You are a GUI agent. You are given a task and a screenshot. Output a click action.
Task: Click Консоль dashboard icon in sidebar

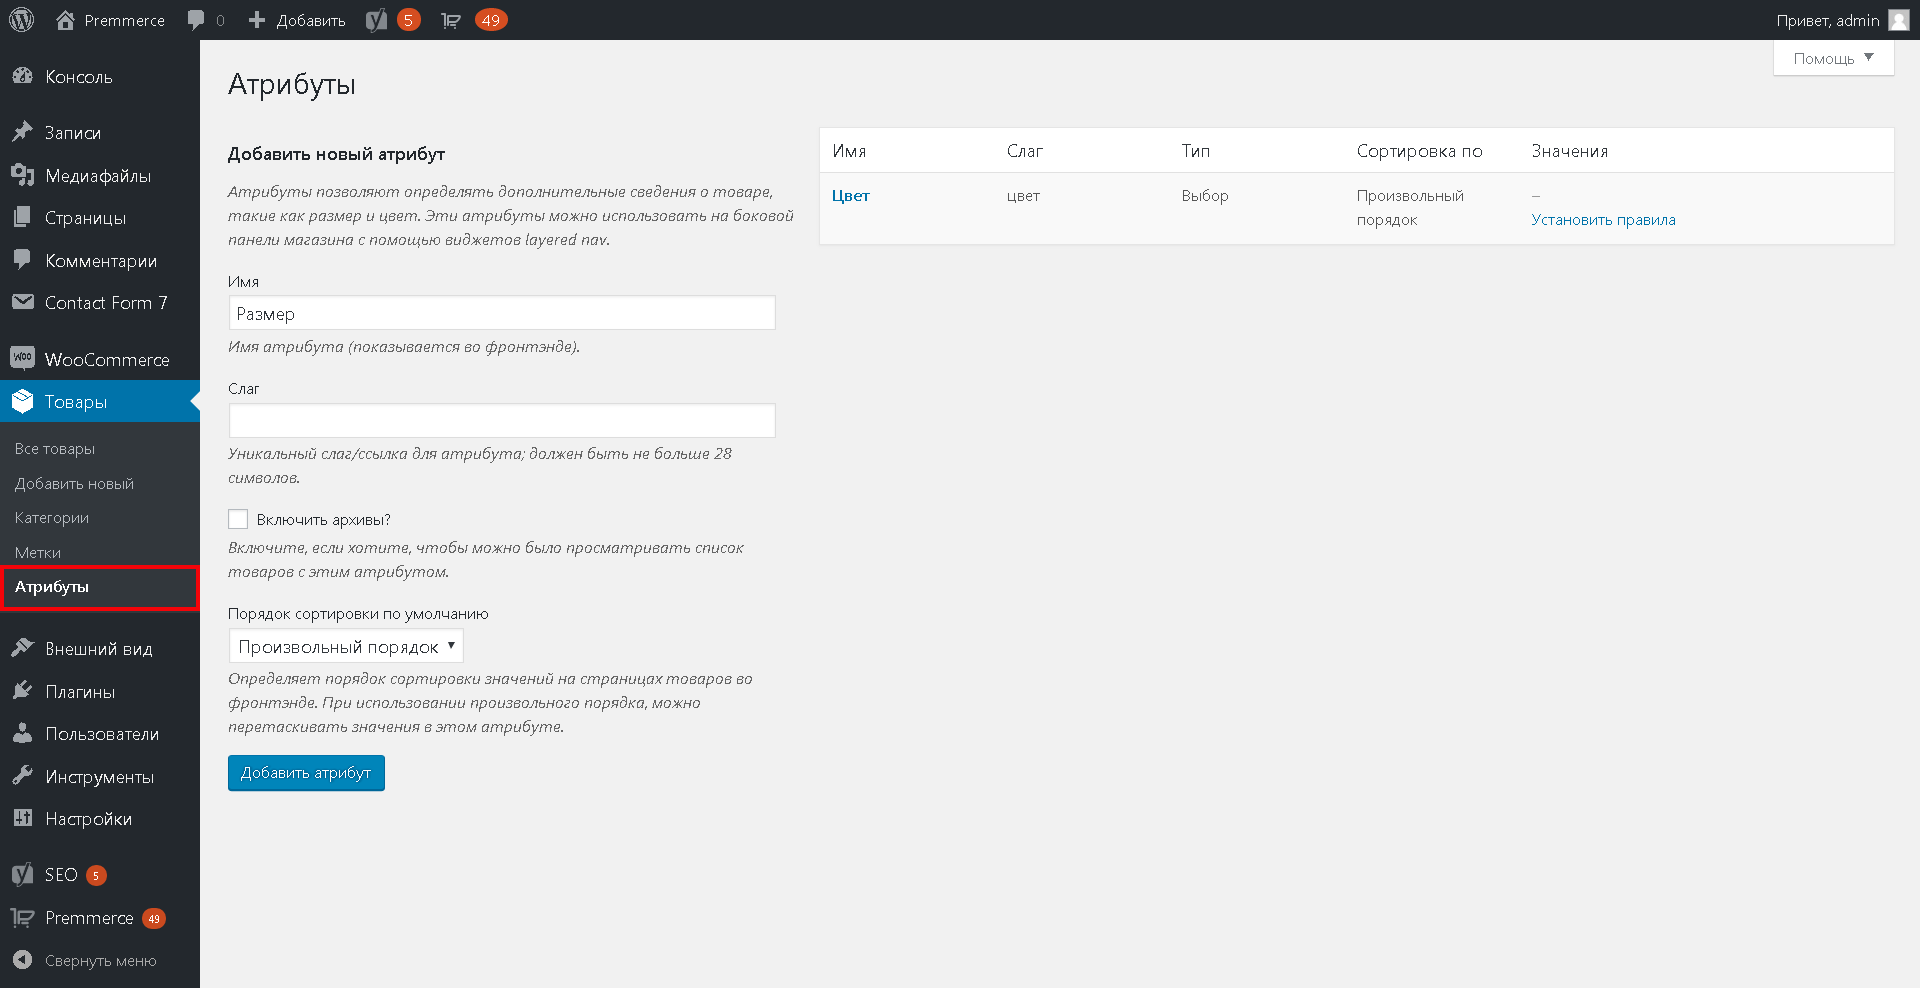coord(22,76)
